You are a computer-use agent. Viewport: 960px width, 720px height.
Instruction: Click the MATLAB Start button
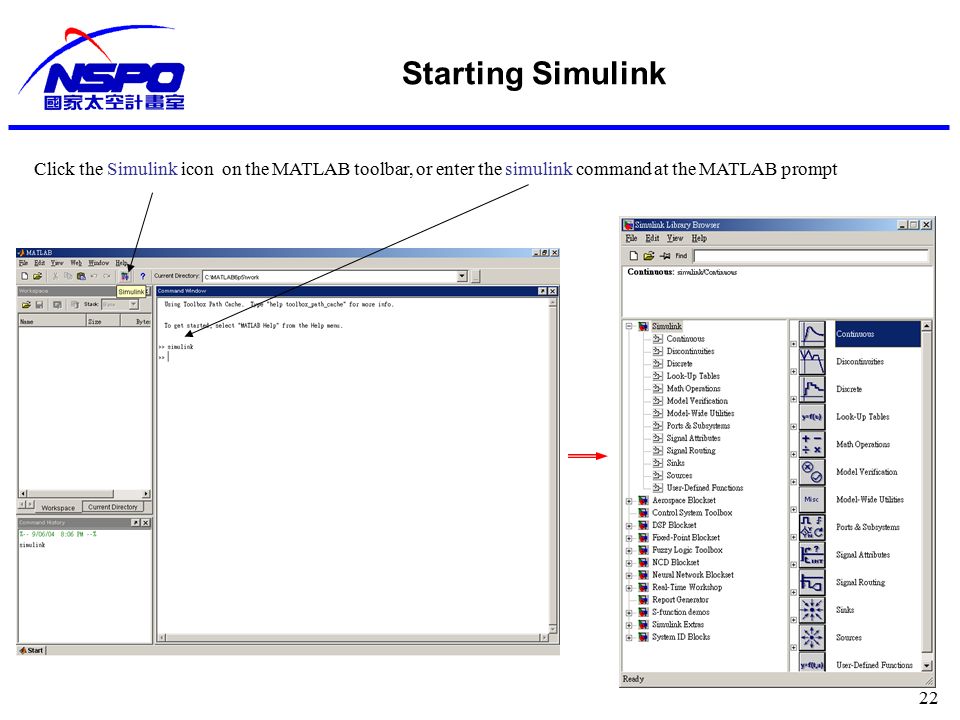tap(32, 650)
